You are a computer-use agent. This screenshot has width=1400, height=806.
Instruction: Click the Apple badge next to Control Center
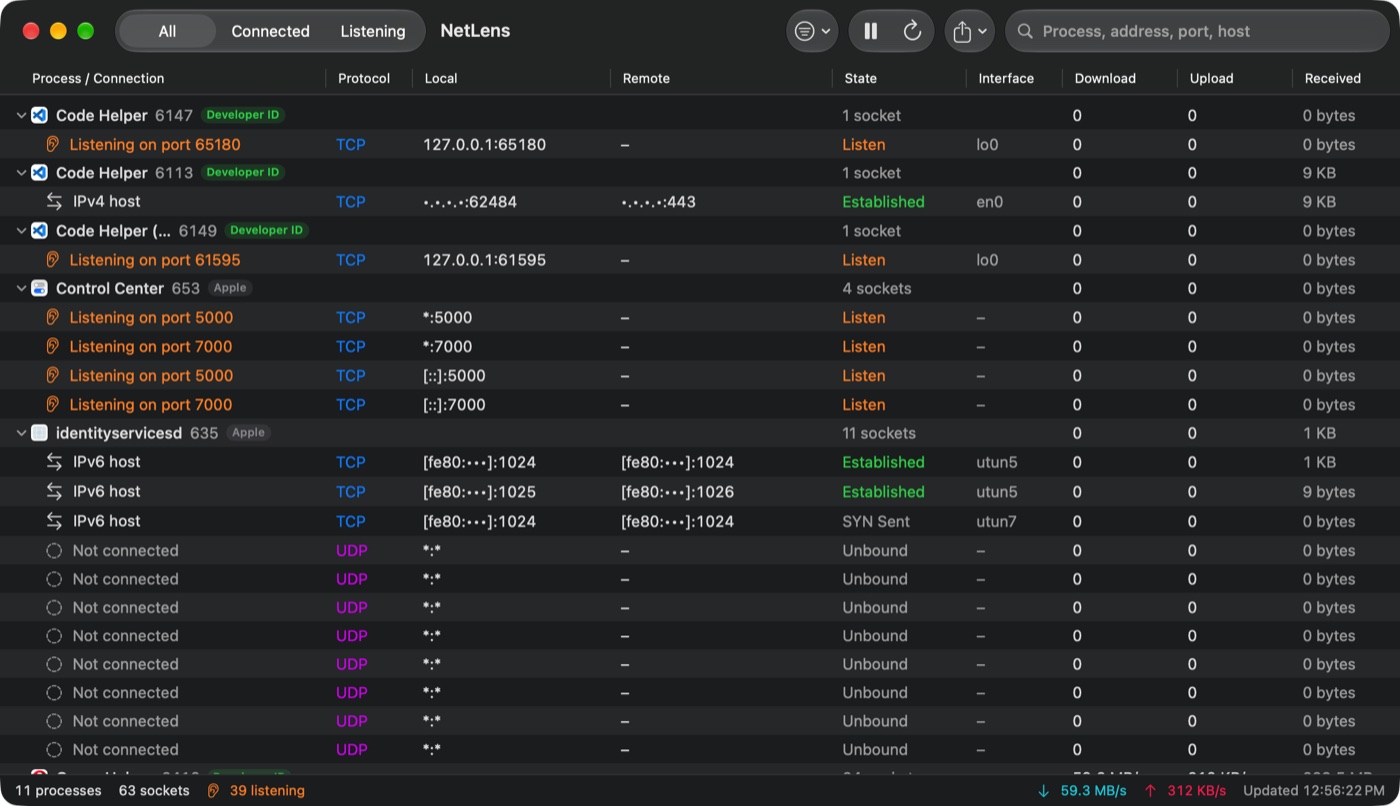(230, 288)
